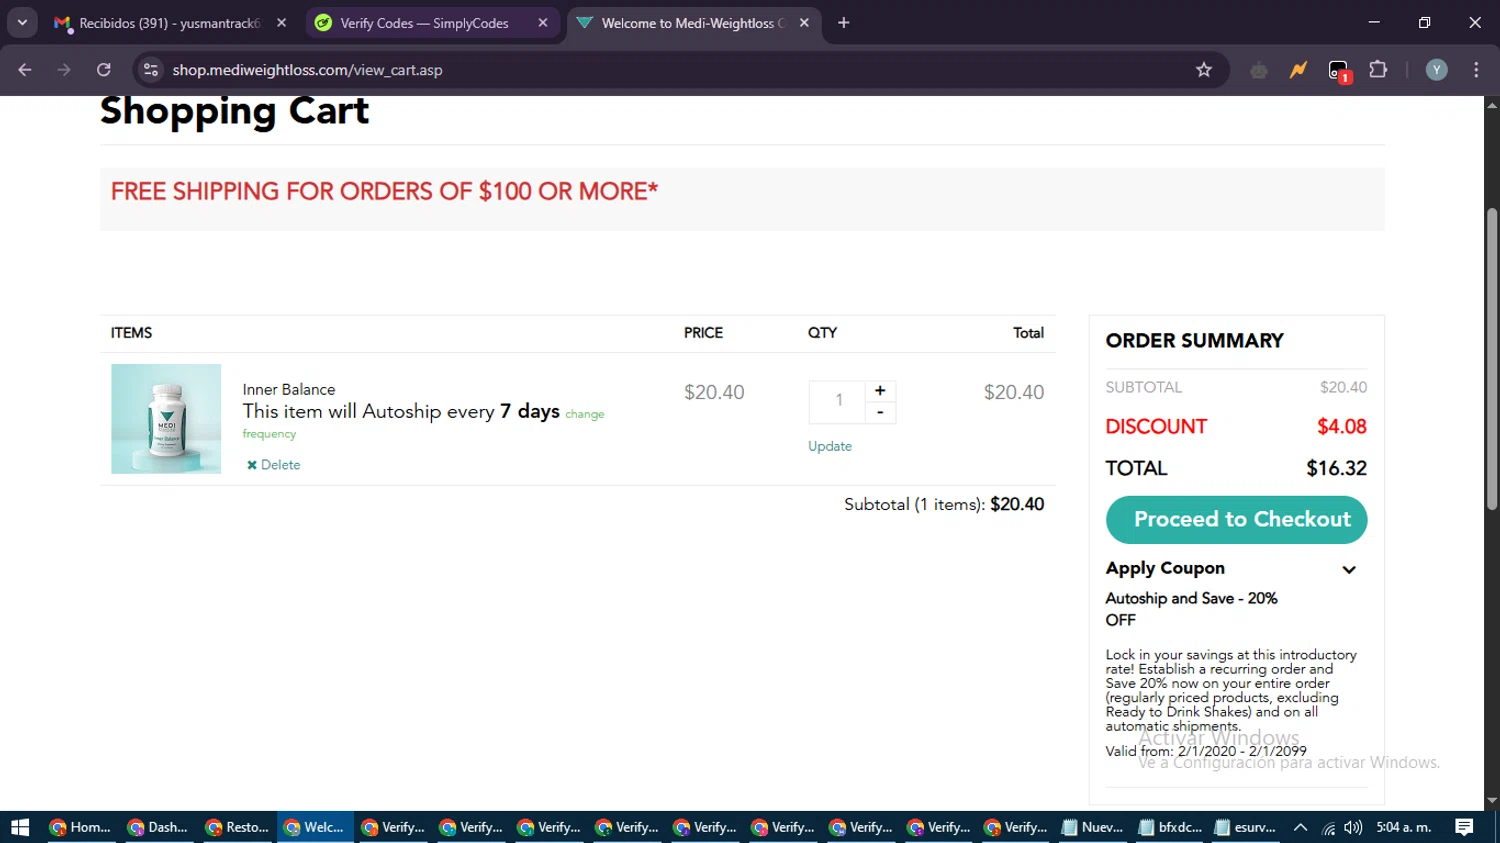This screenshot has height=843, width=1500.
Task: Click the Inner Balance product image
Action: (166, 419)
